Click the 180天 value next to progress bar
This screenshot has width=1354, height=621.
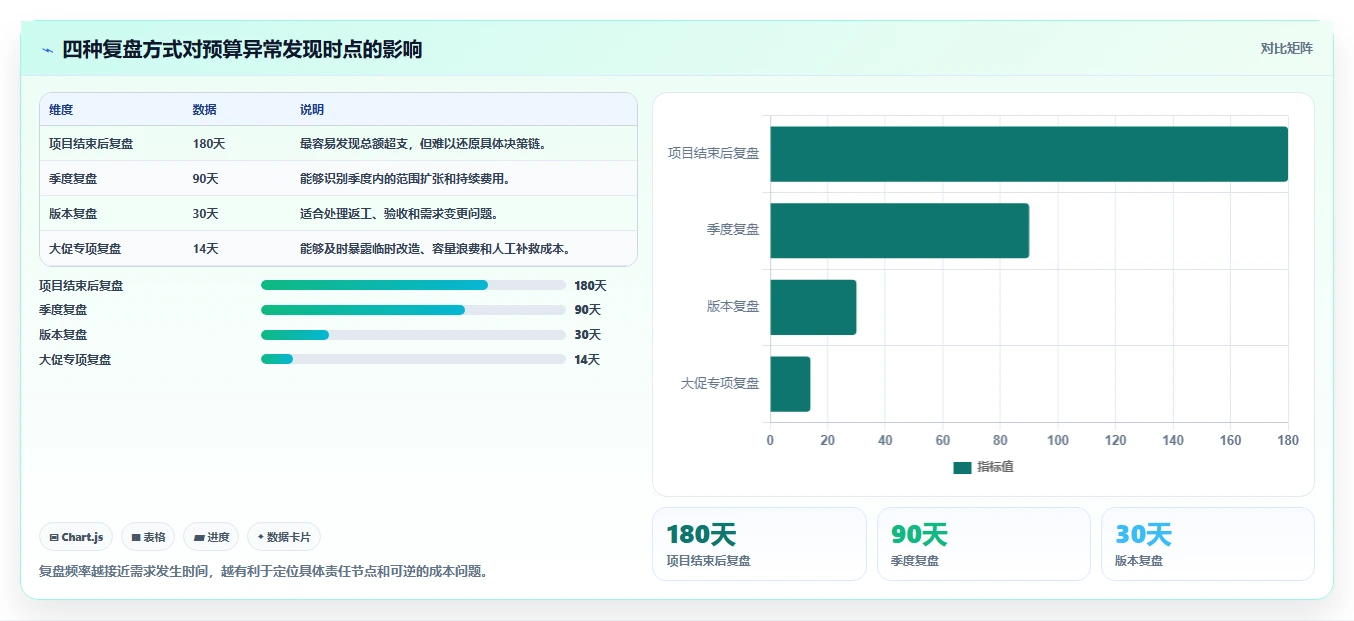(590, 285)
